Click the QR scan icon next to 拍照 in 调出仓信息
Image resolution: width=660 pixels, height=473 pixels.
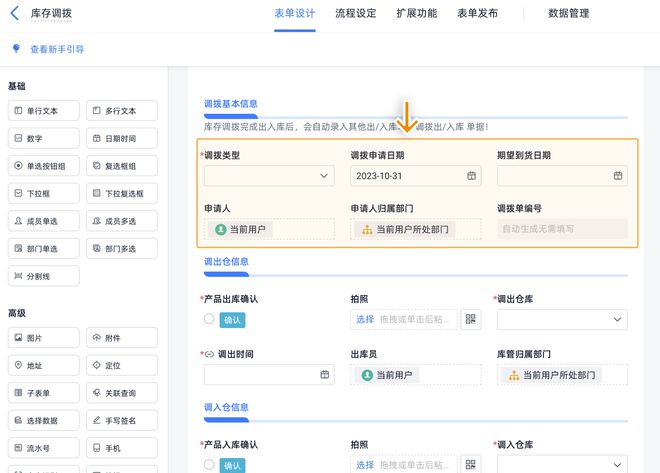pyautogui.click(x=471, y=319)
